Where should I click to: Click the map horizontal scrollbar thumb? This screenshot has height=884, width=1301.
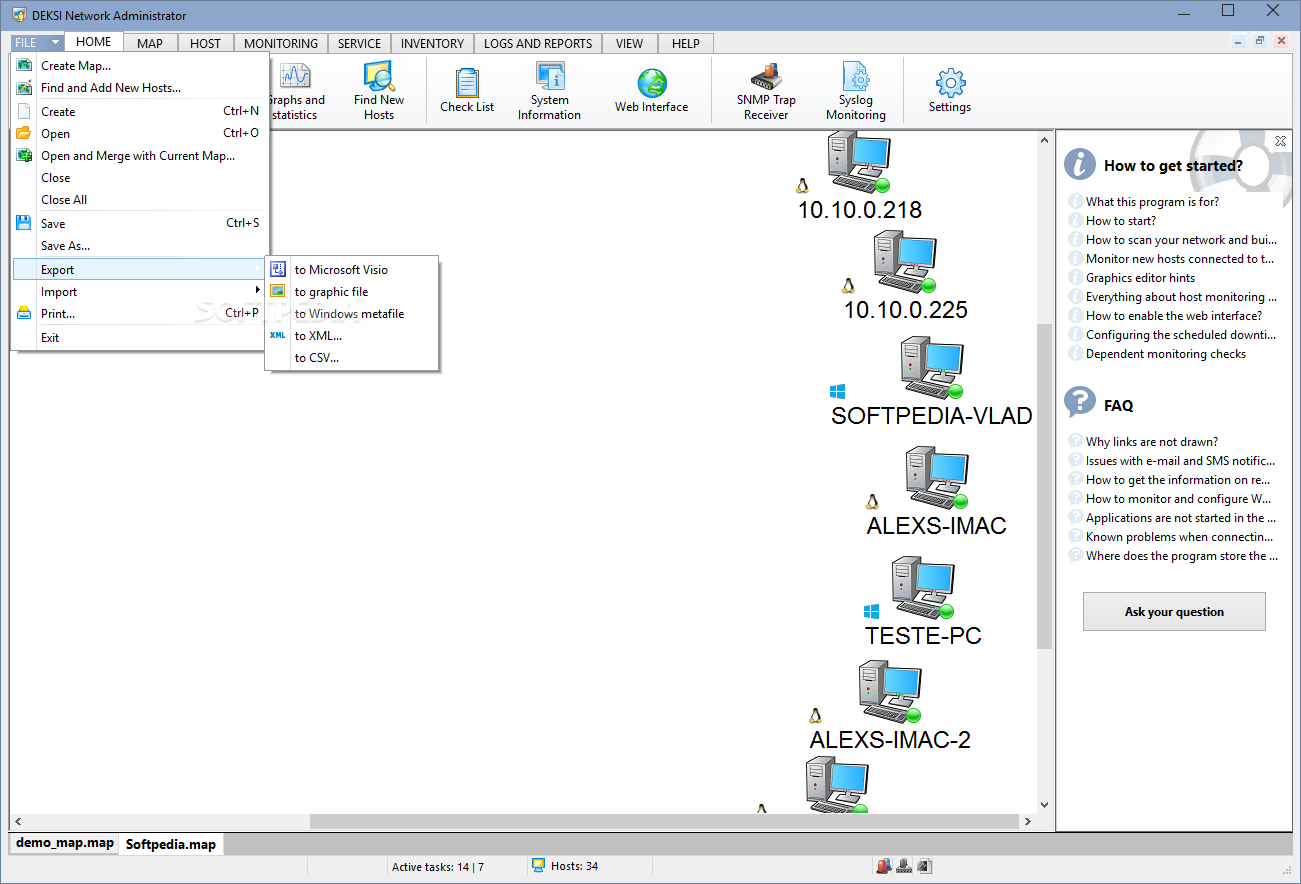pyautogui.click(x=665, y=821)
